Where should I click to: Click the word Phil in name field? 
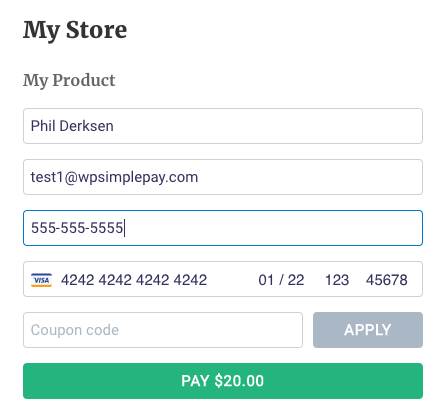43,126
